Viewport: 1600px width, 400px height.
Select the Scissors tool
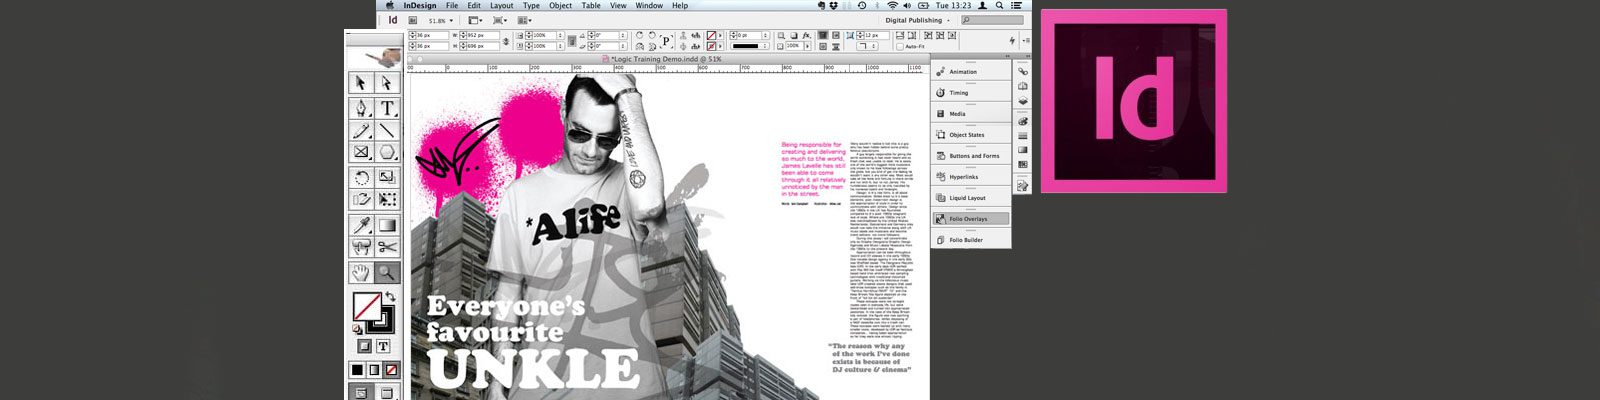tap(386, 247)
